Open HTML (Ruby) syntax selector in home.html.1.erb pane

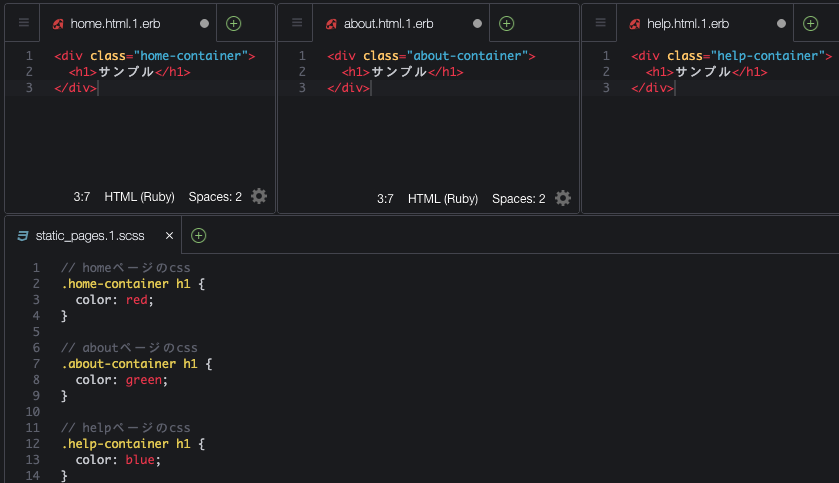pos(139,197)
